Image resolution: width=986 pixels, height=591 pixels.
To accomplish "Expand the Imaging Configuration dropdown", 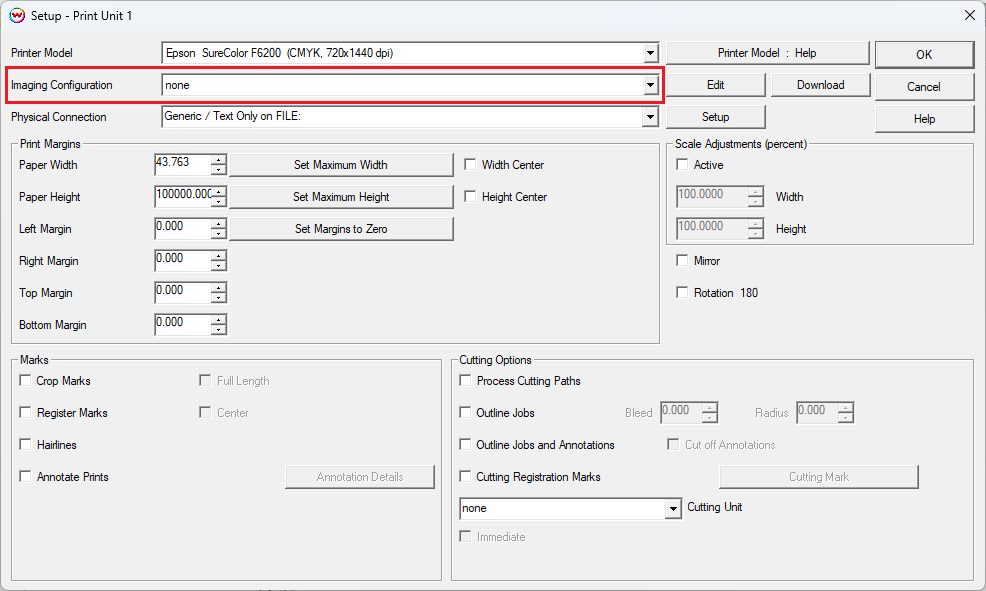I will tap(650, 85).
